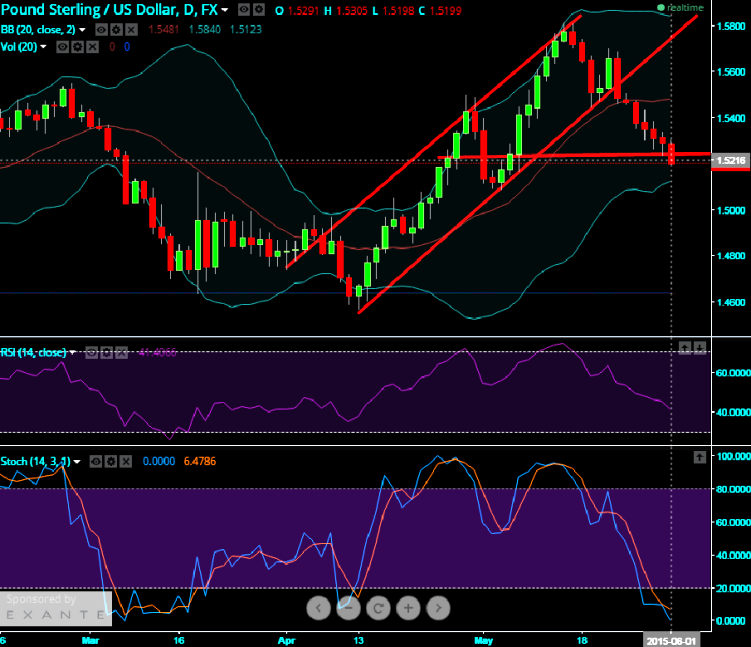Expand the BB (20, close, 2) dropdown arrow
751x647 pixels.
pyautogui.click(x=82, y=30)
